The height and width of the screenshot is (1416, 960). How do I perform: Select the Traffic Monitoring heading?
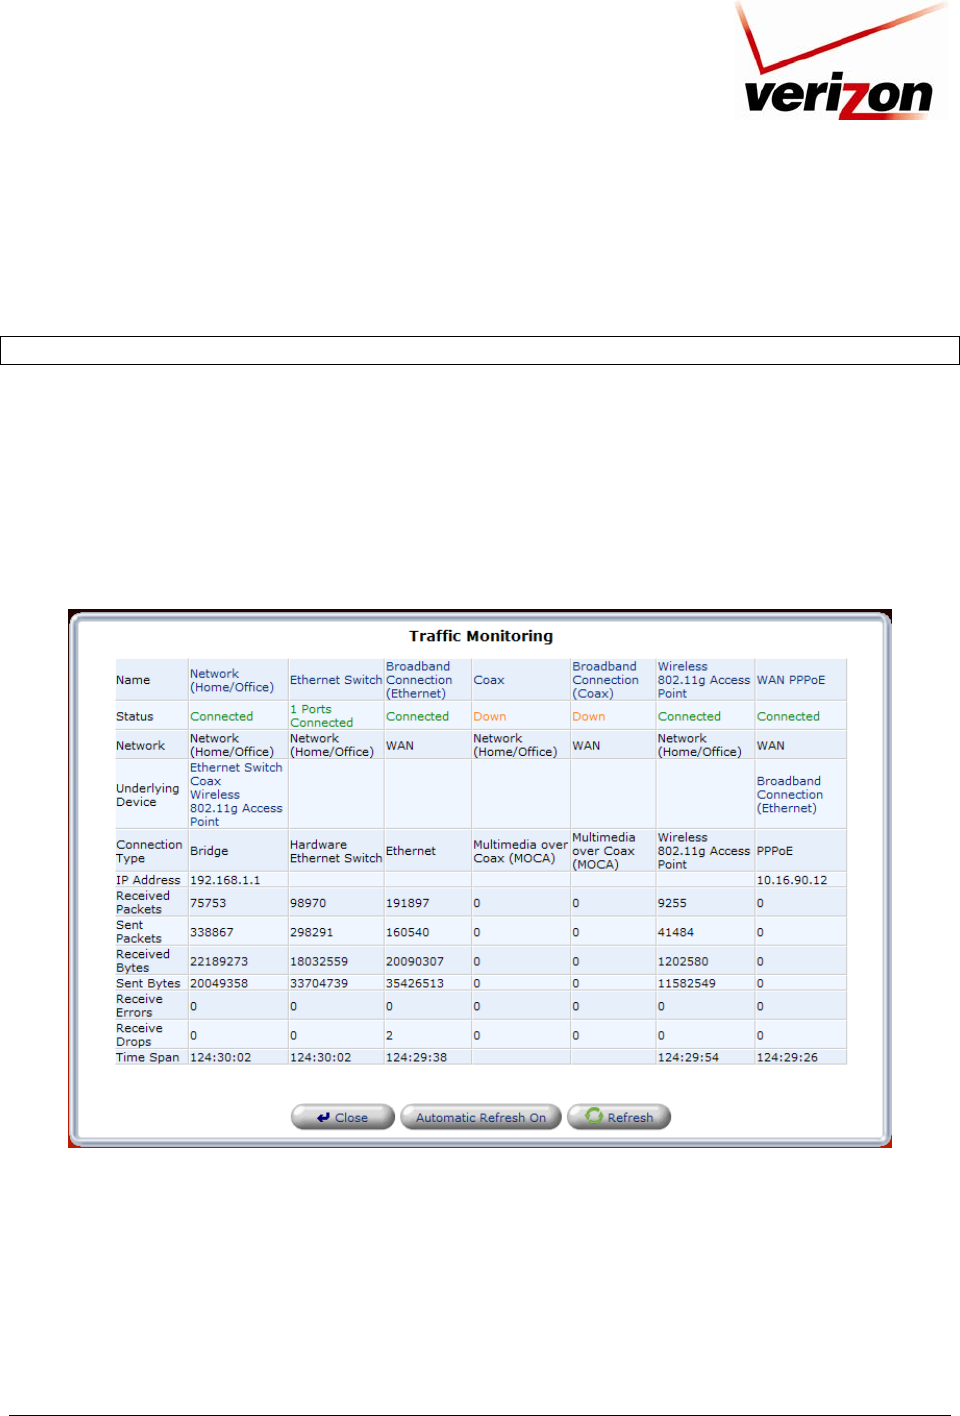[481, 636]
